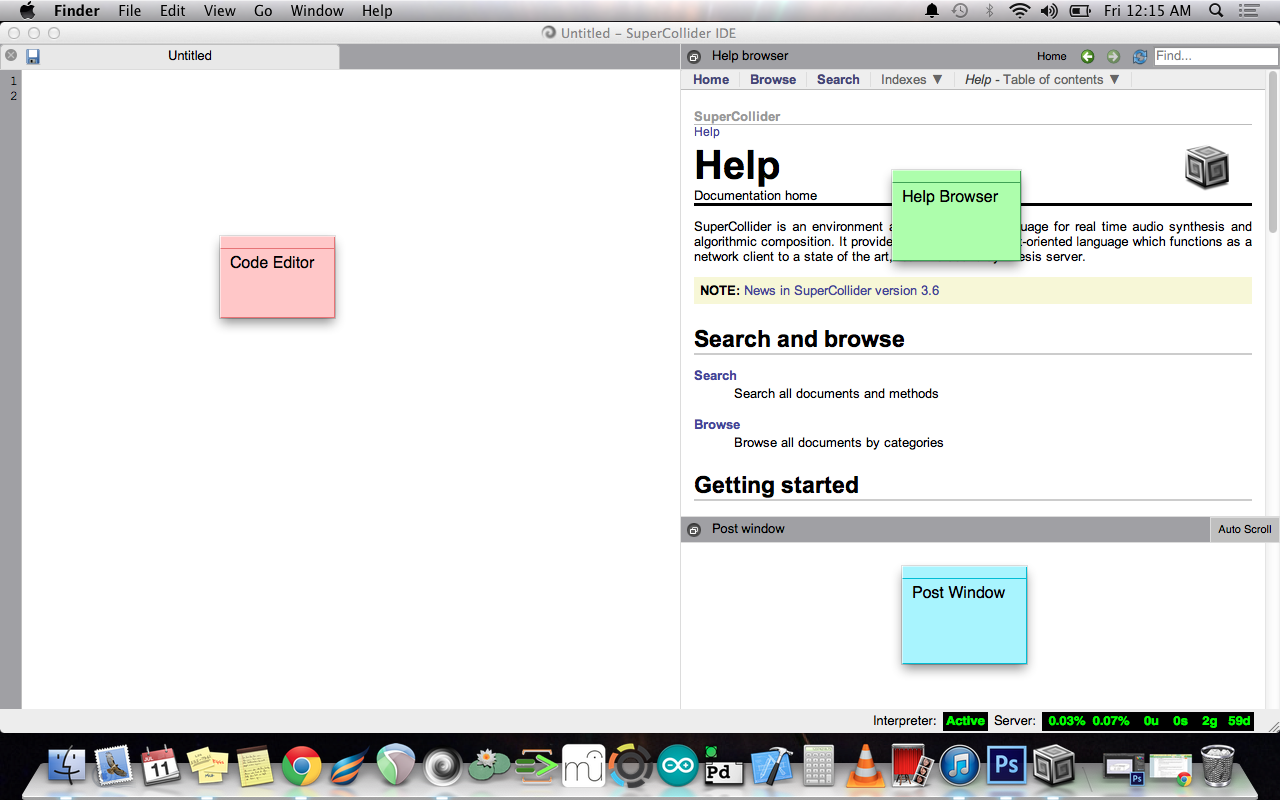The height and width of the screenshot is (800, 1280).
Task: Reload the Help browser page
Action: click(x=1139, y=56)
